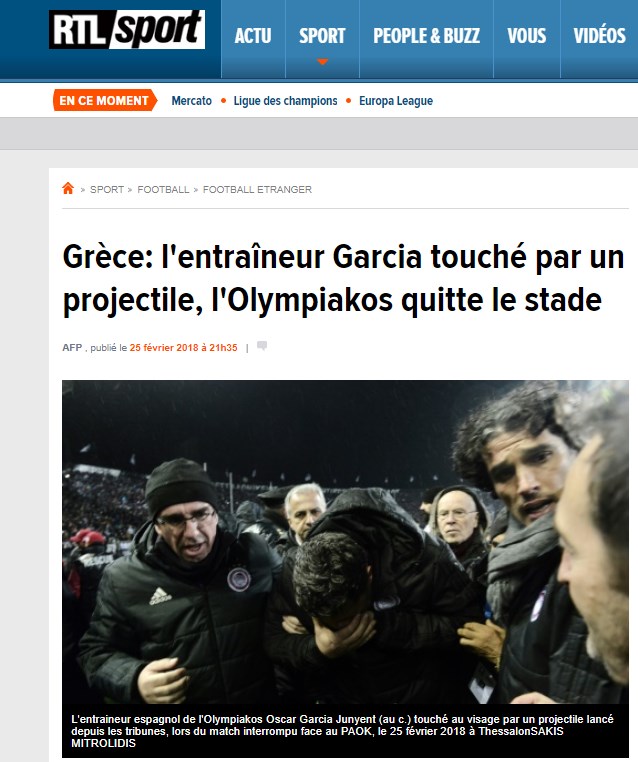Expand the SPORT dropdown arrow
This screenshot has height=762, width=638.
pos(323,62)
